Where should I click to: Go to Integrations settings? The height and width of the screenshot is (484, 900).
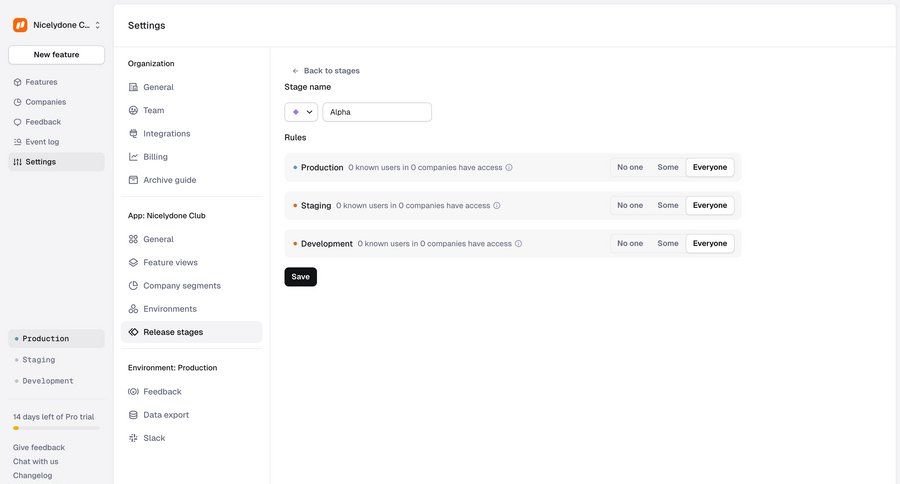192,134
